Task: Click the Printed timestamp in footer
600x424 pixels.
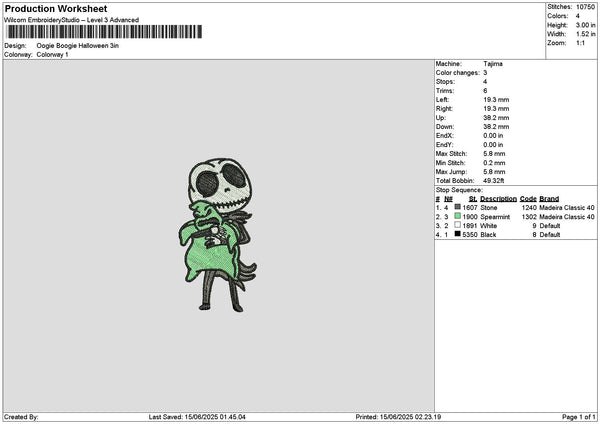Action: click(398, 417)
